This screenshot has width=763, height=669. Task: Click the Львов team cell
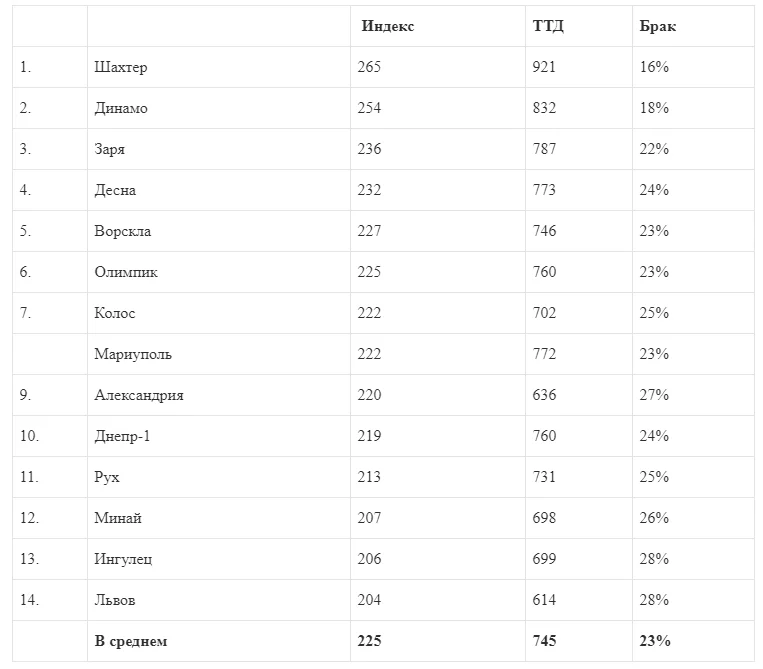pos(115,600)
